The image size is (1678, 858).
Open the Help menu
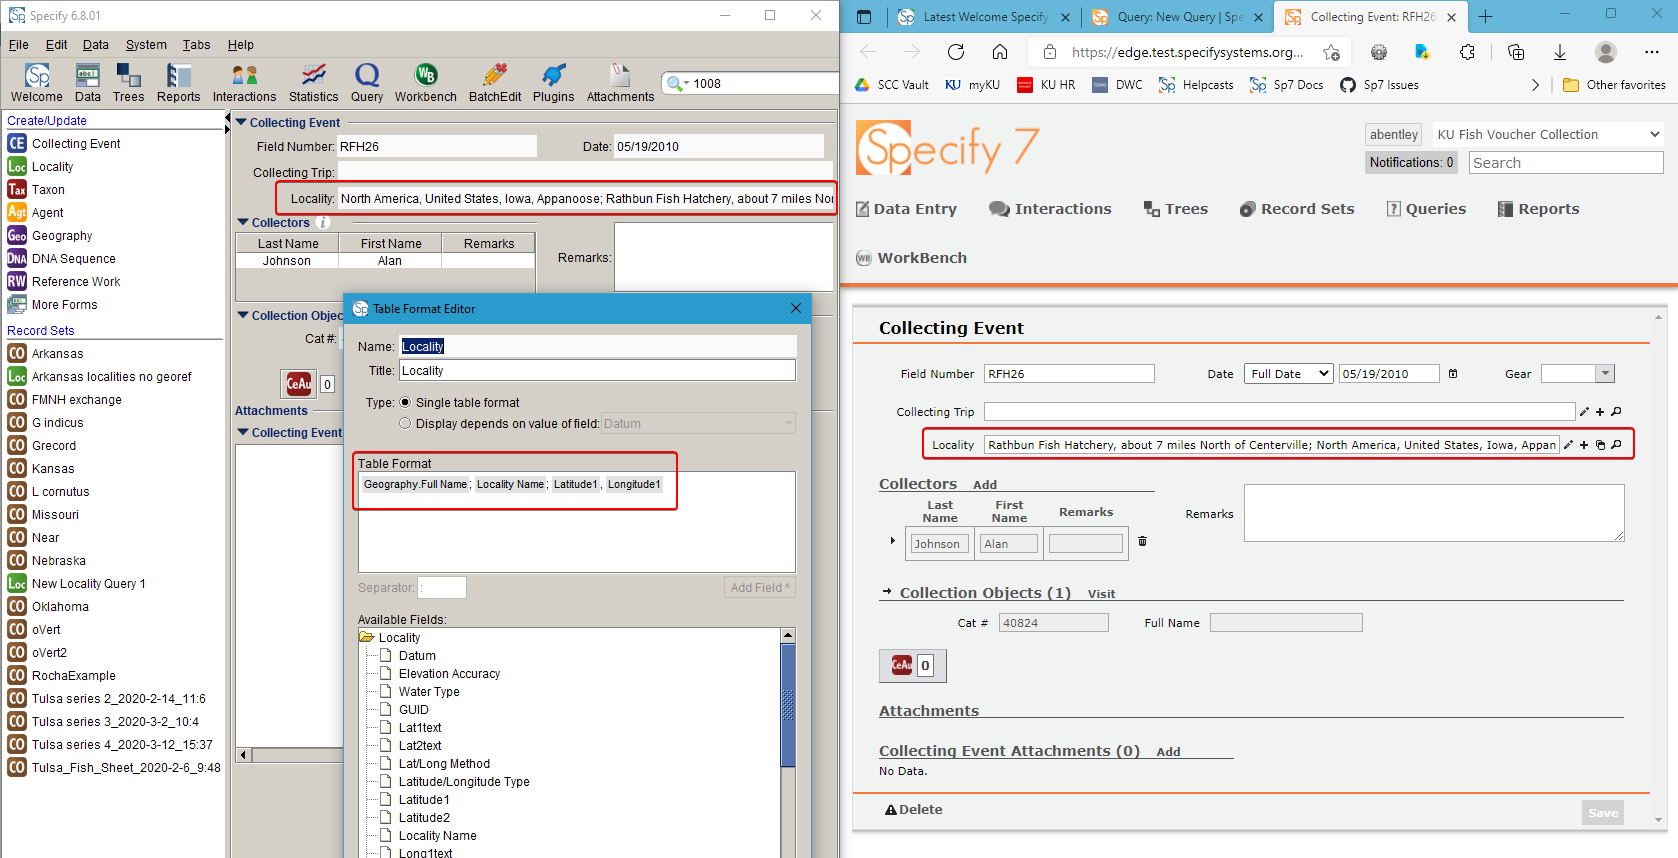pyautogui.click(x=240, y=45)
